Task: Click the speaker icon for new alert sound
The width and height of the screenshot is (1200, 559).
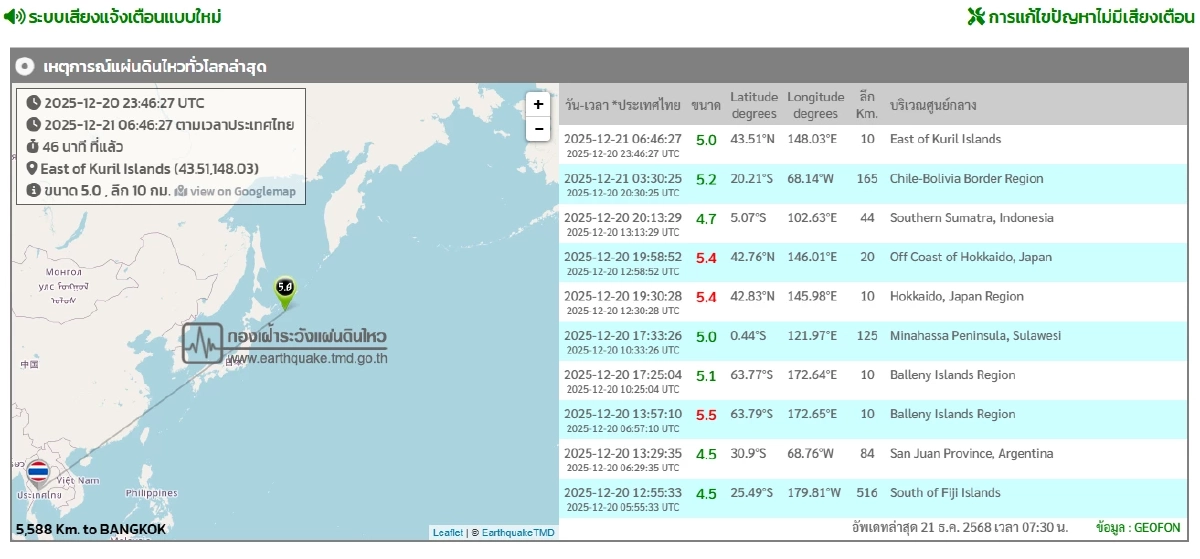Action: click(x=14, y=17)
